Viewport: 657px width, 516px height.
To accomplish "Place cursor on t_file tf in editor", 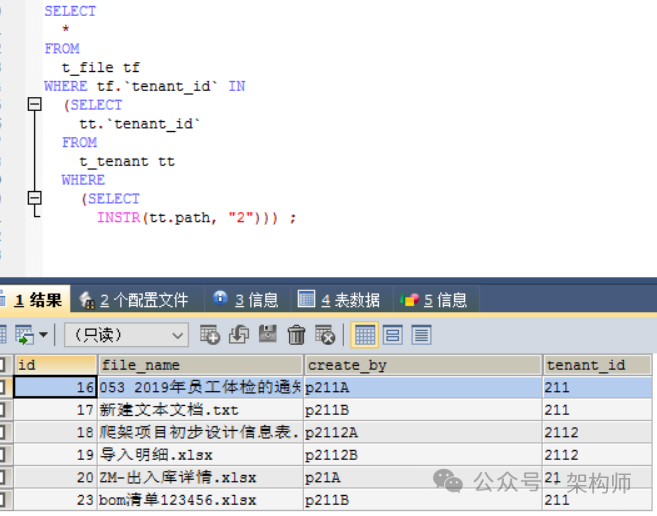I will (x=101, y=67).
